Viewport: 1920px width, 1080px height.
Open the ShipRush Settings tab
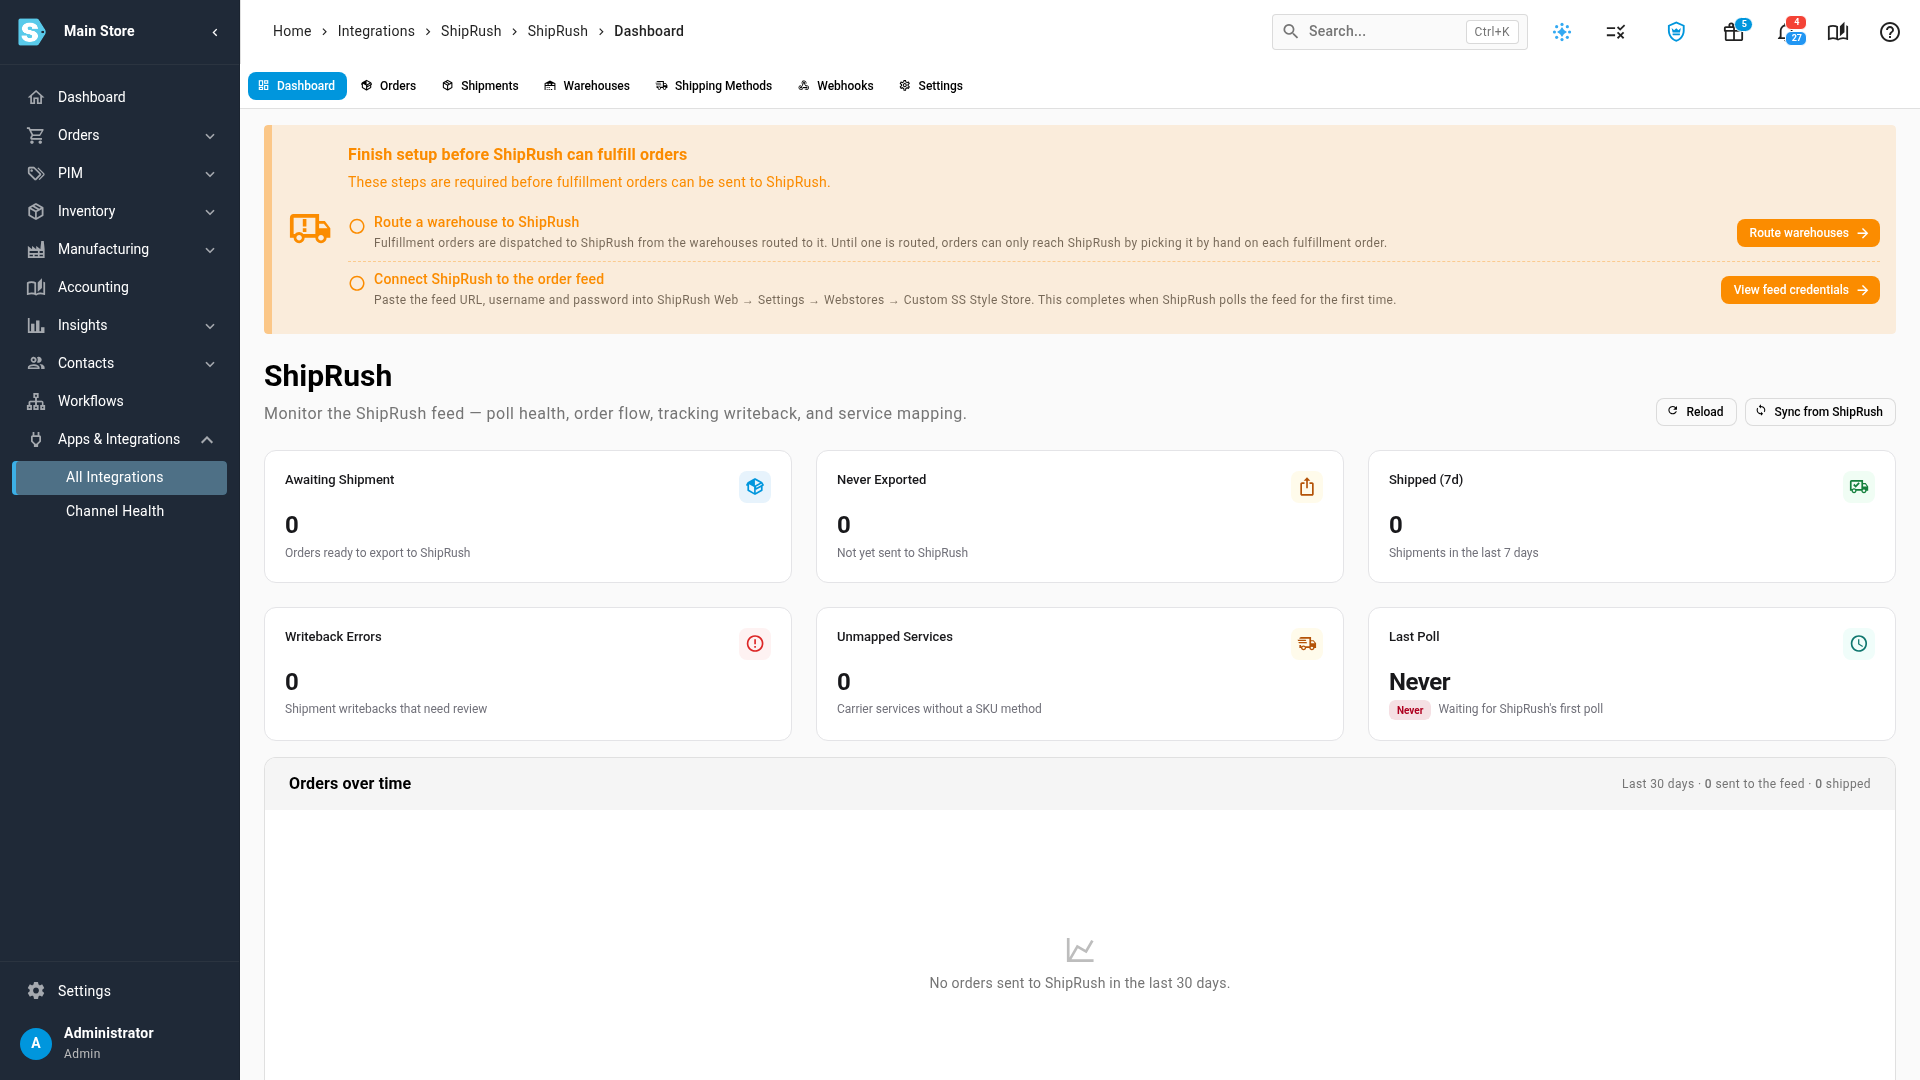[x=931, y=86]
